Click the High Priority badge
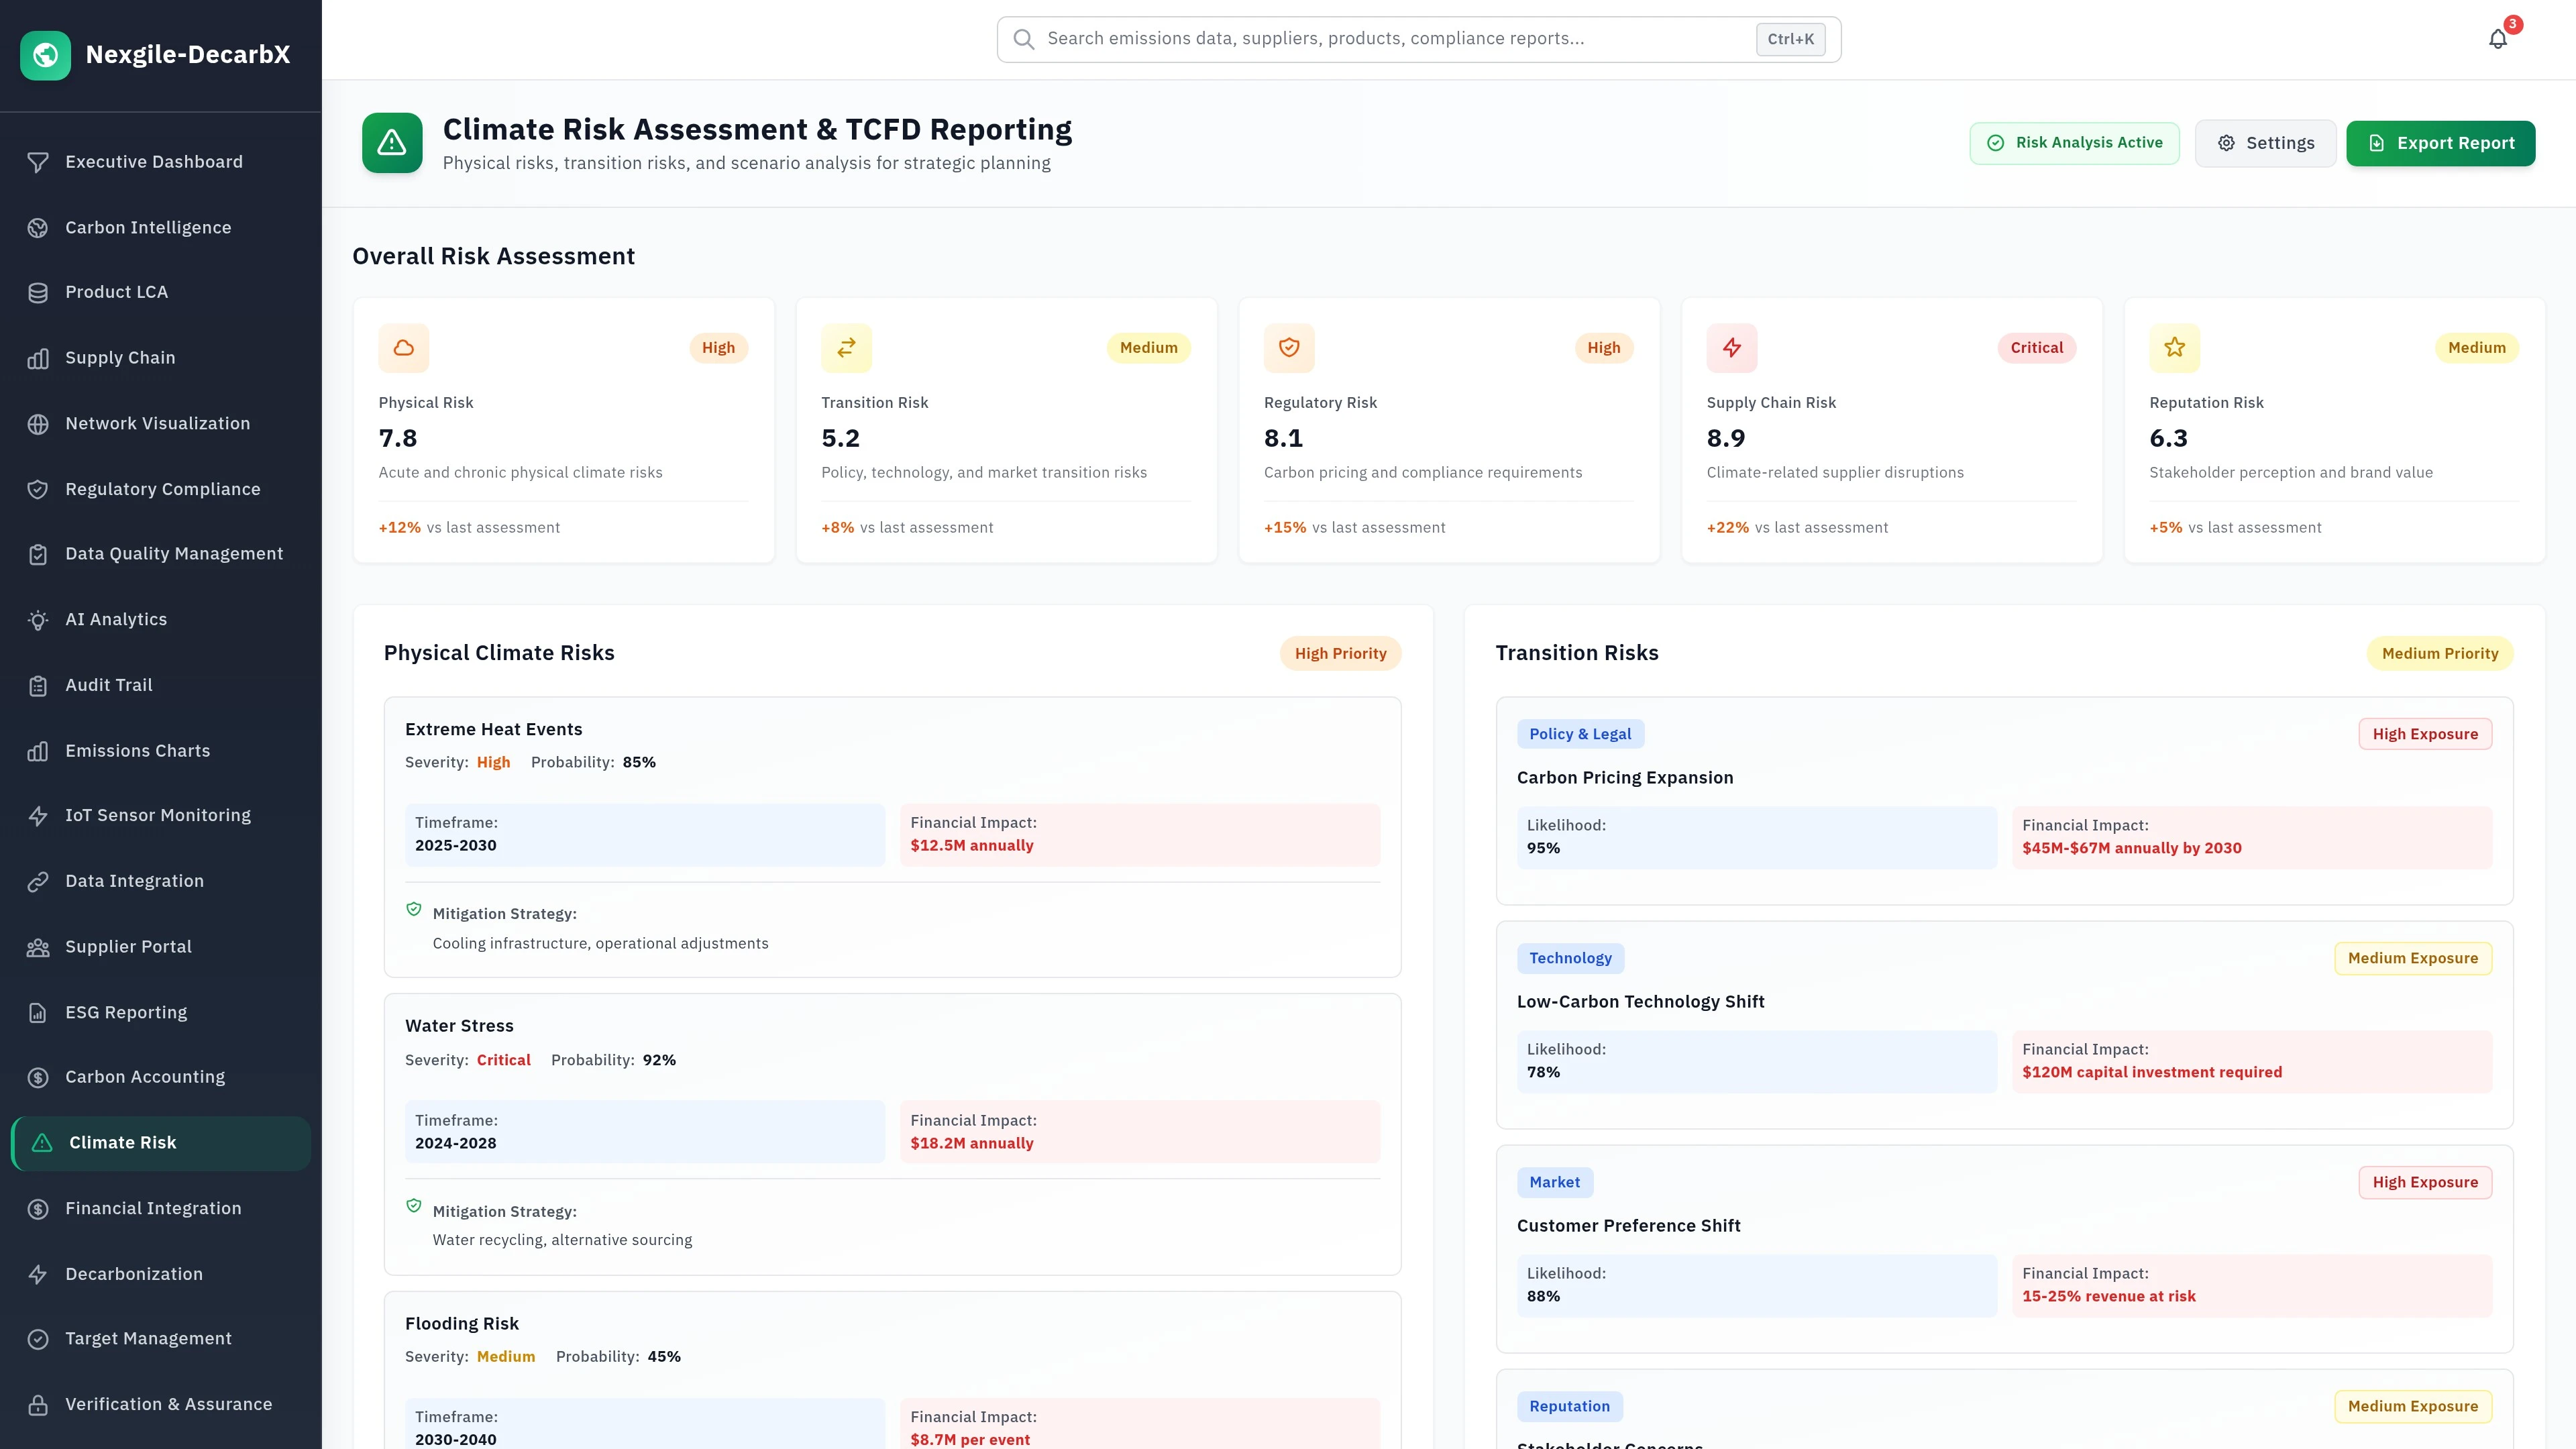The width and height of the screenshot is (2576, 1449). (1340, 654)
